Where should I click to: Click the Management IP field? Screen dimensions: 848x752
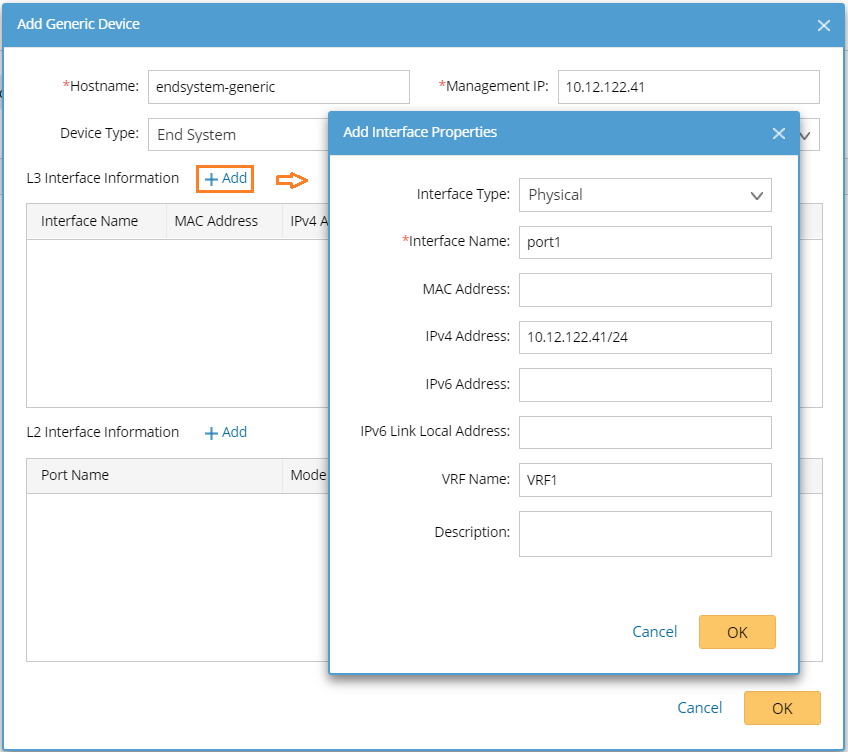point(688,87)
